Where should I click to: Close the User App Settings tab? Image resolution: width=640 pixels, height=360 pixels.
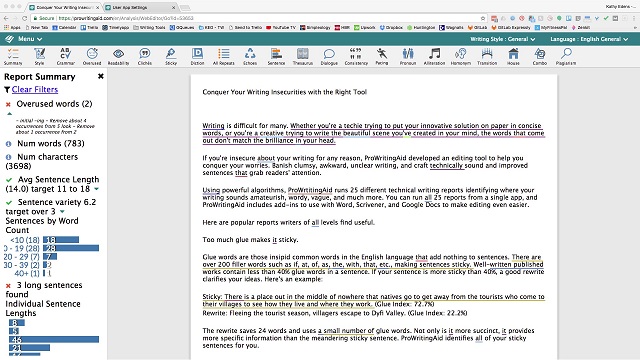pos(173,7)
